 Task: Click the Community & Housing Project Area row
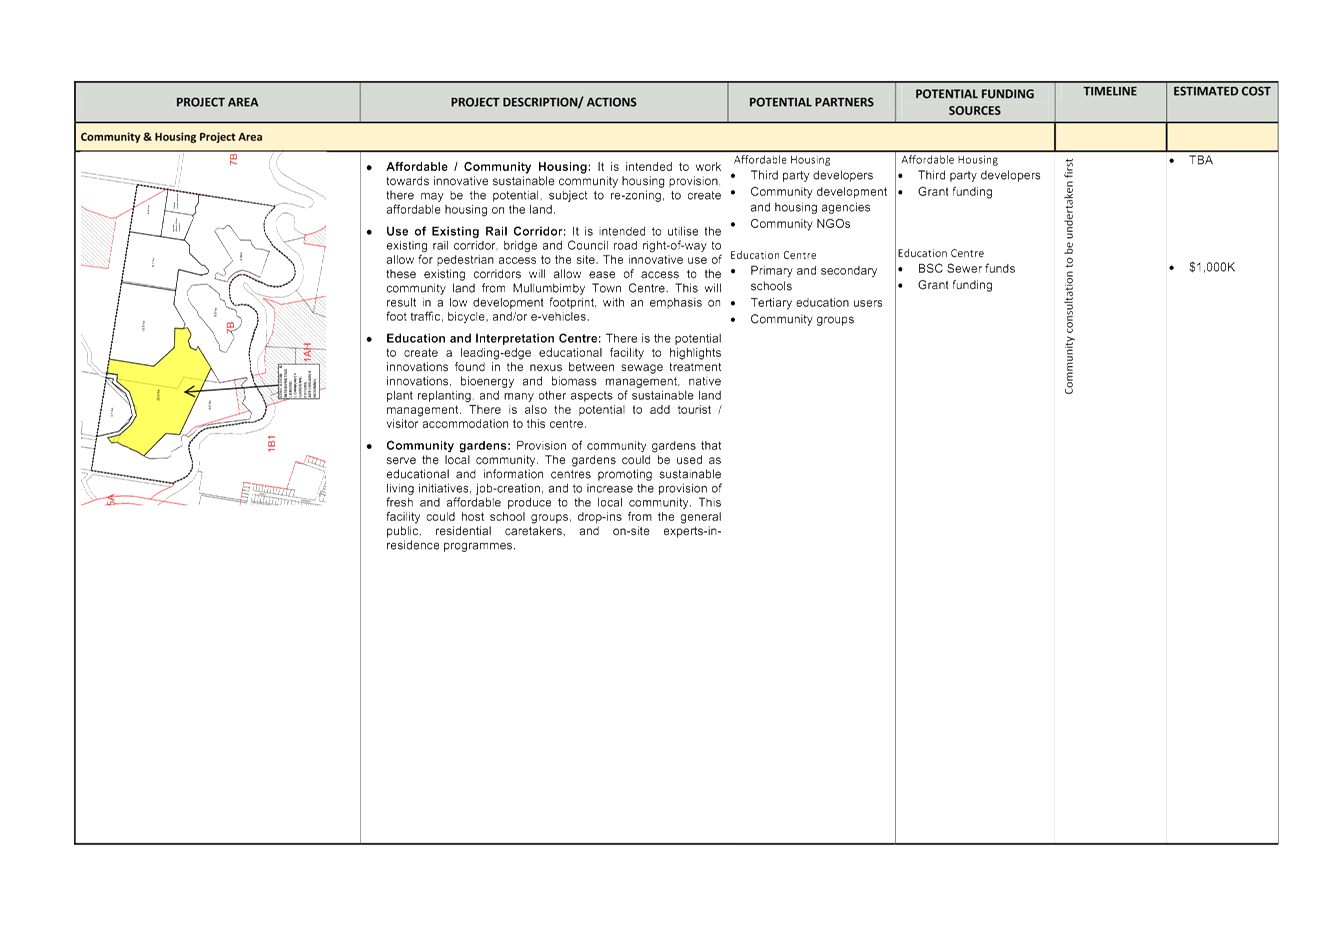coord(171,137)
